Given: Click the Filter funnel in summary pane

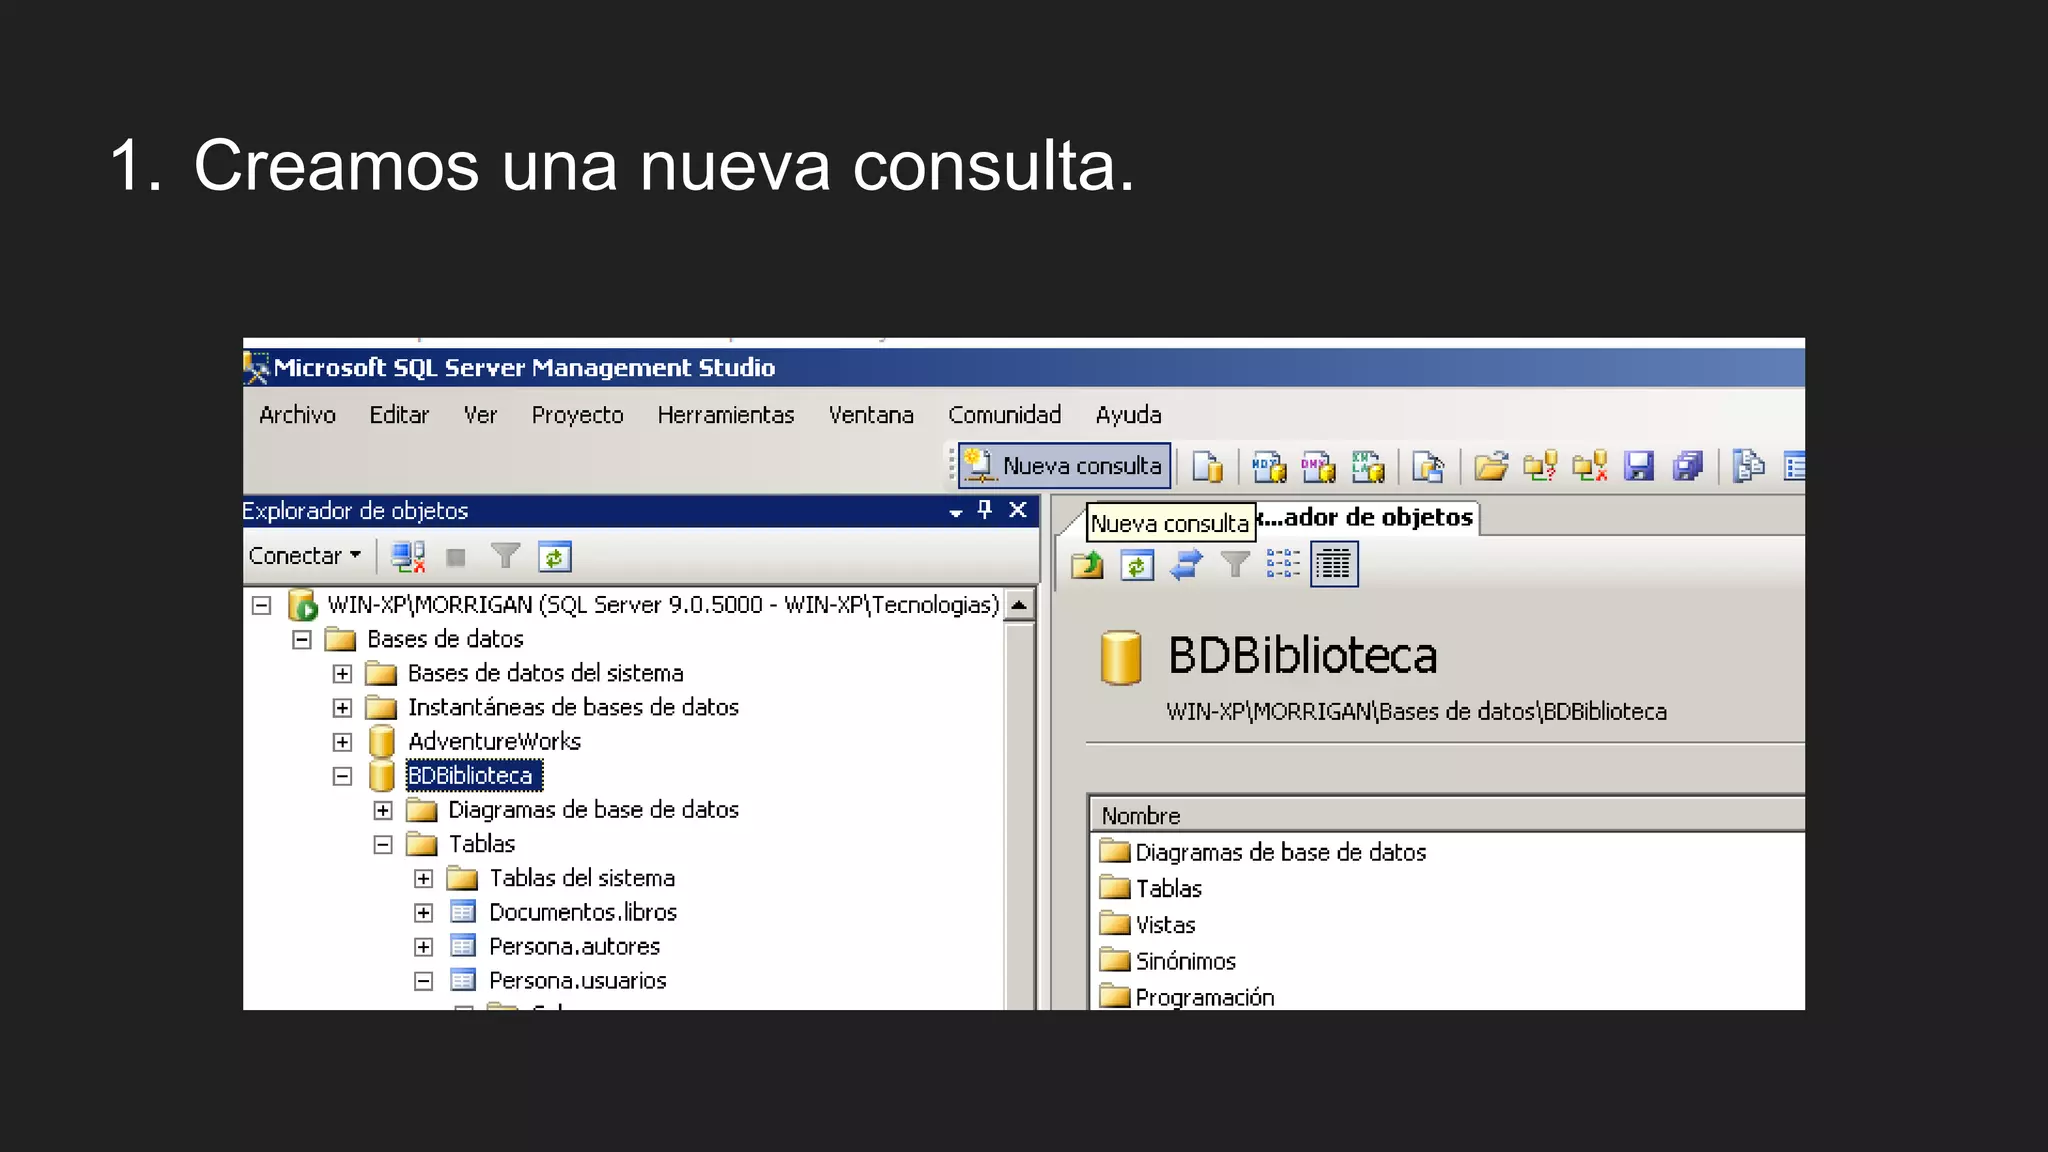Looking at the screenshot, I should tap(1236, 565).
